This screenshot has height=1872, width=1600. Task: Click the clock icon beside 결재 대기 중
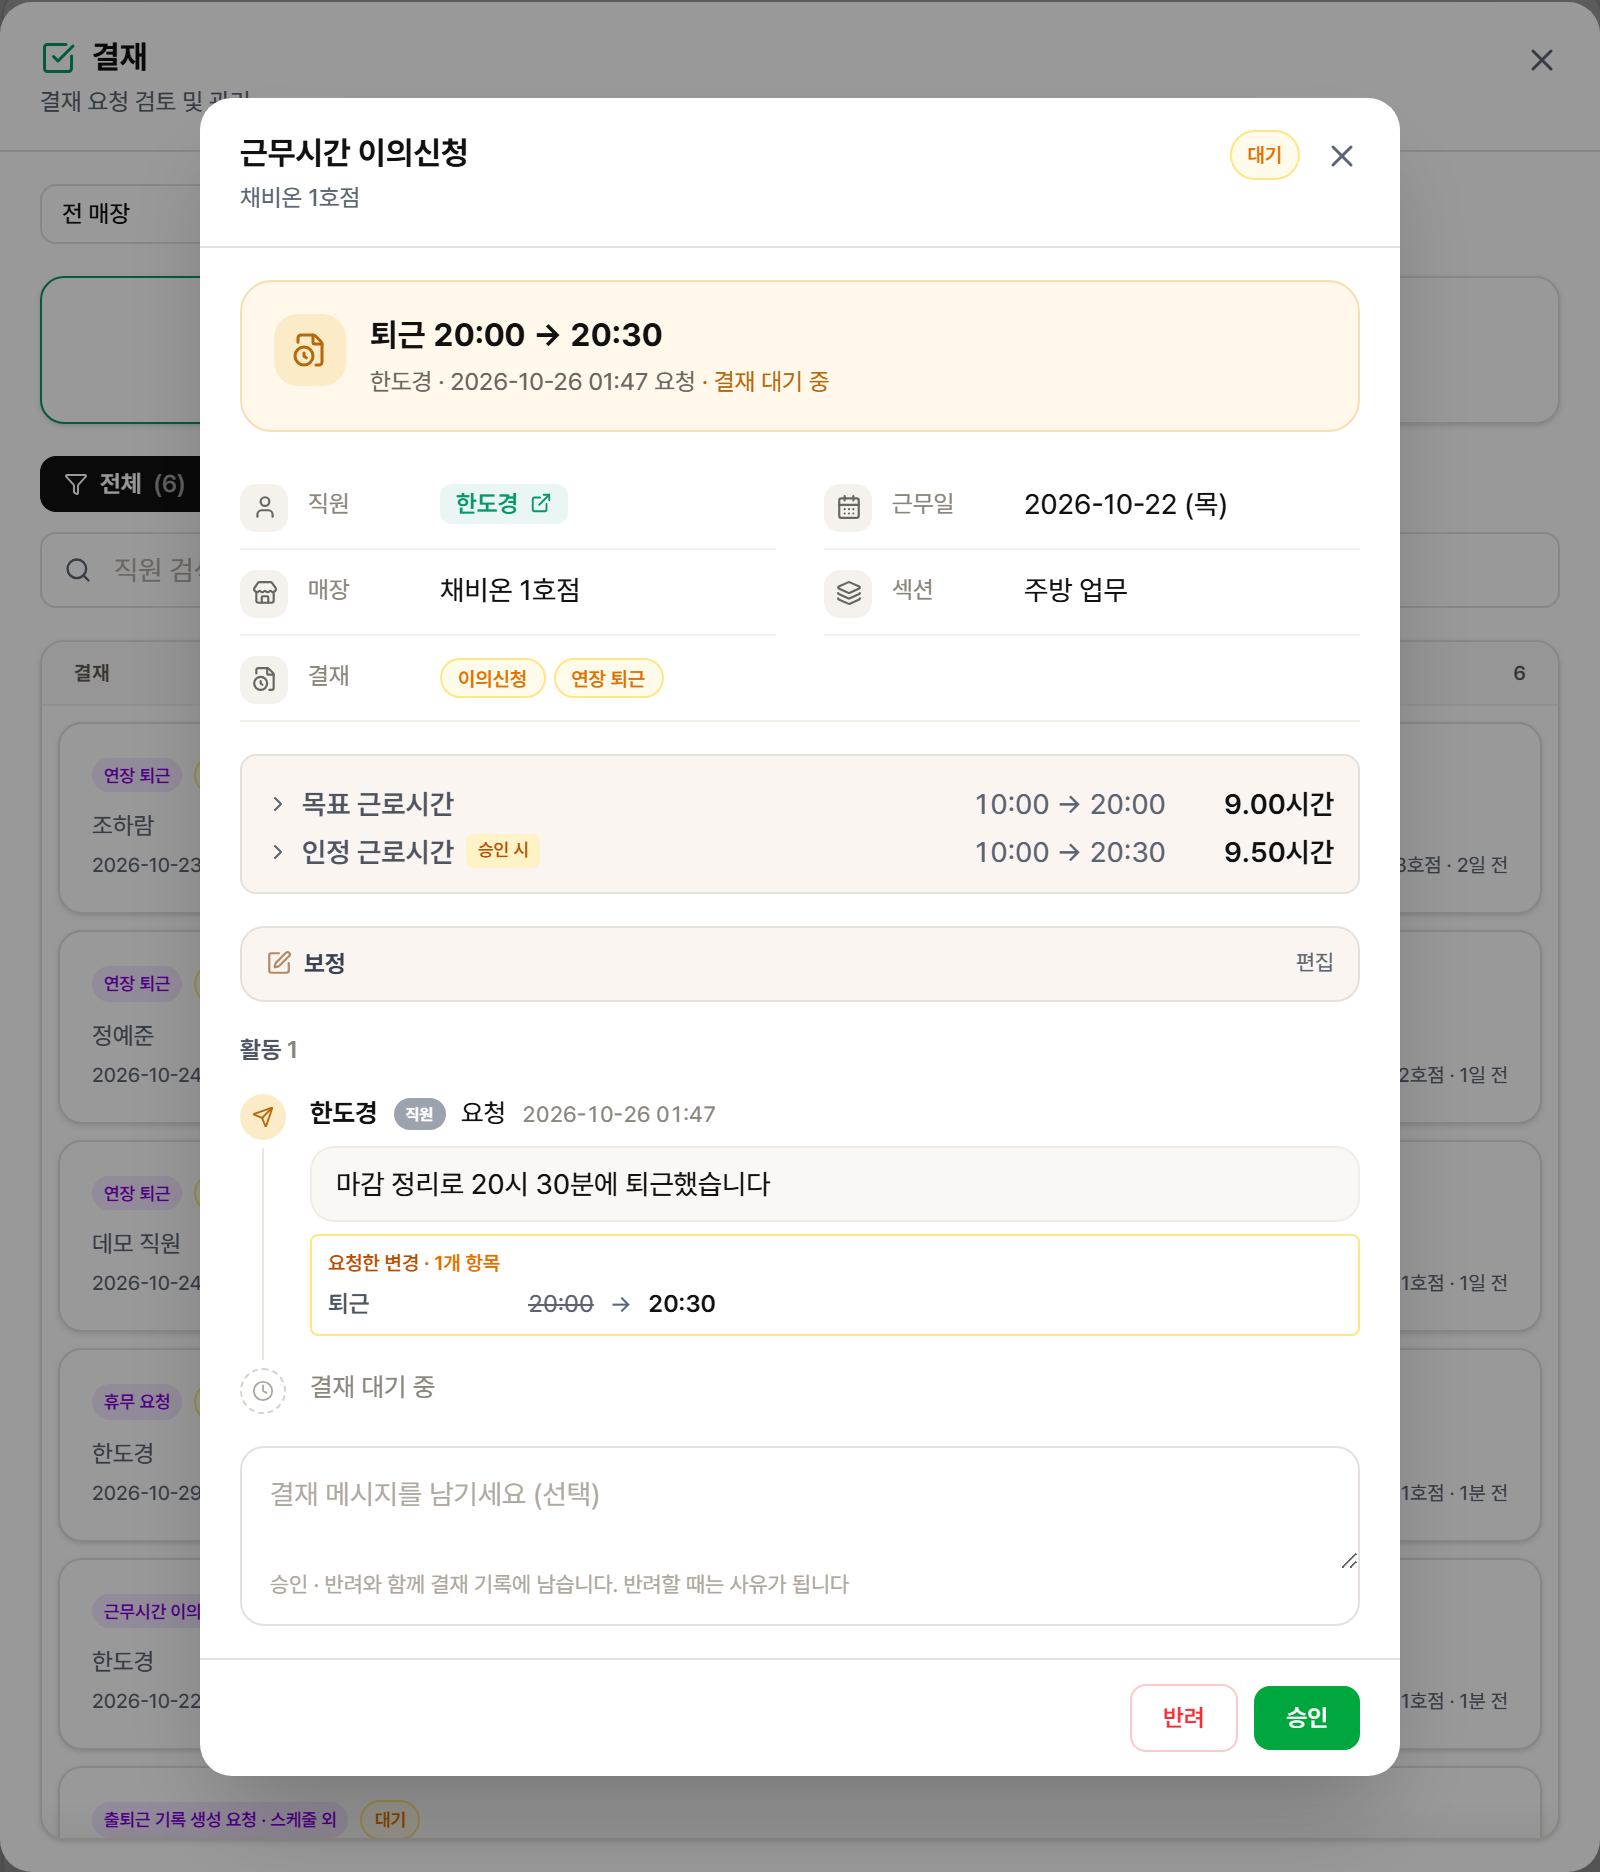(x=263, y=1391)
